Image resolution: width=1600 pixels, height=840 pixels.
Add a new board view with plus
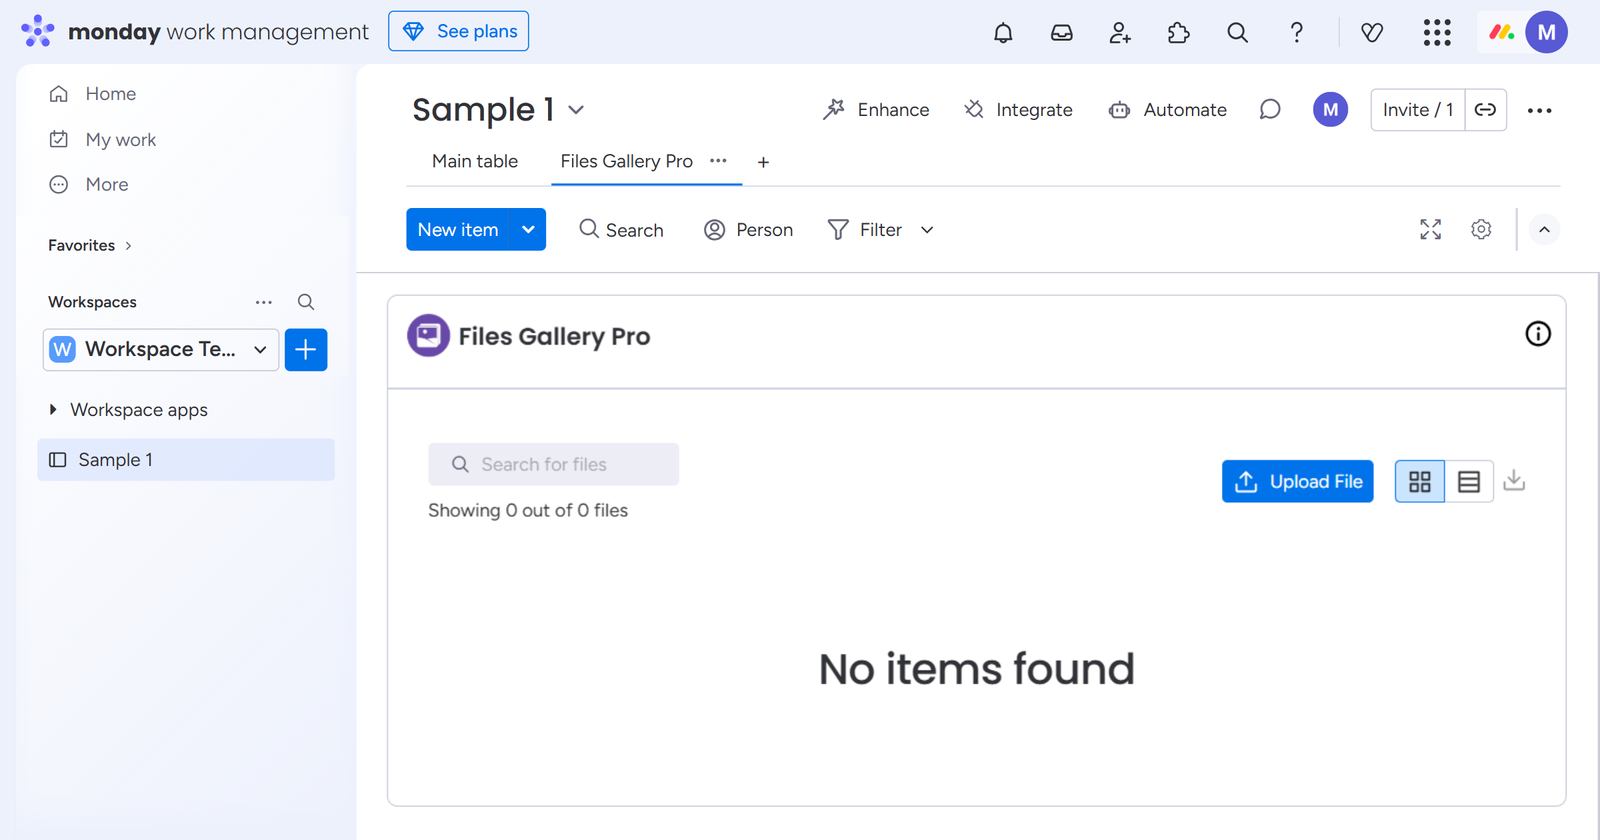coord(763,162)
